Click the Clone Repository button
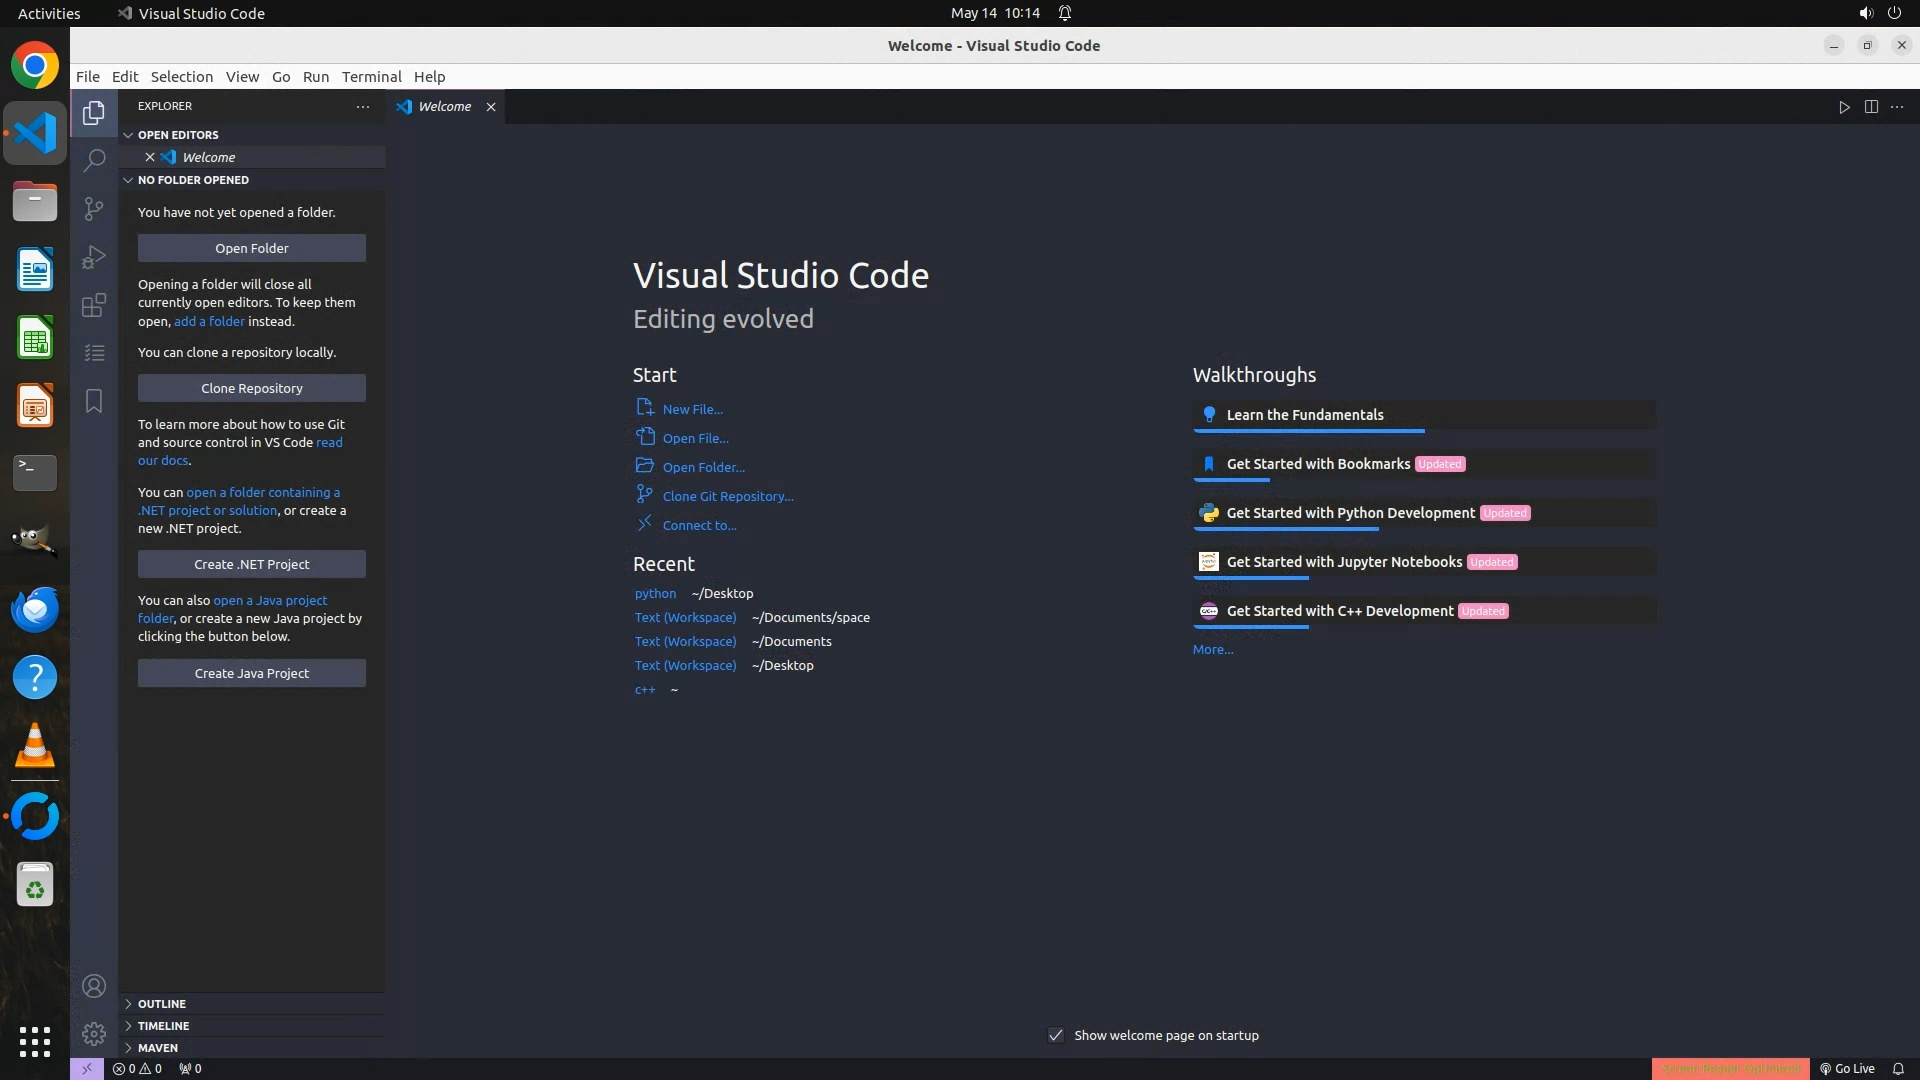Viewport: 1920px width, 1080px height. (x=251, y=388)
